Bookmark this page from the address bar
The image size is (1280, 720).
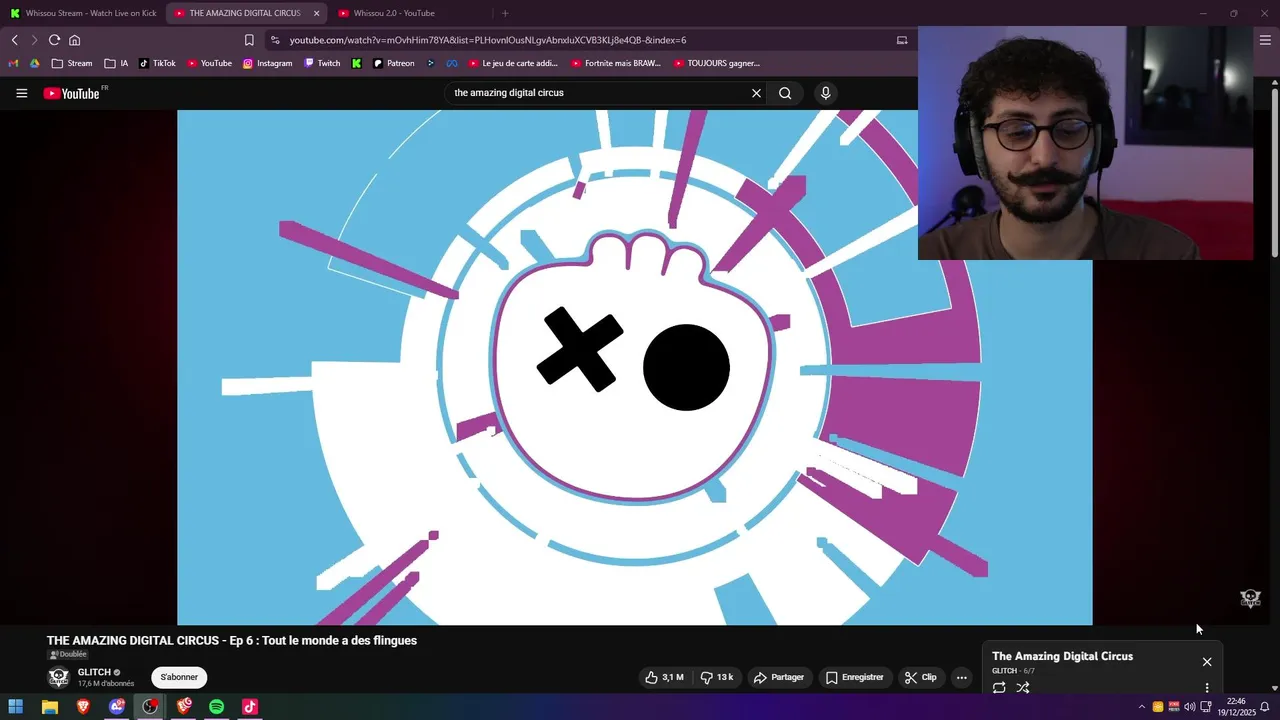point(249,40)
